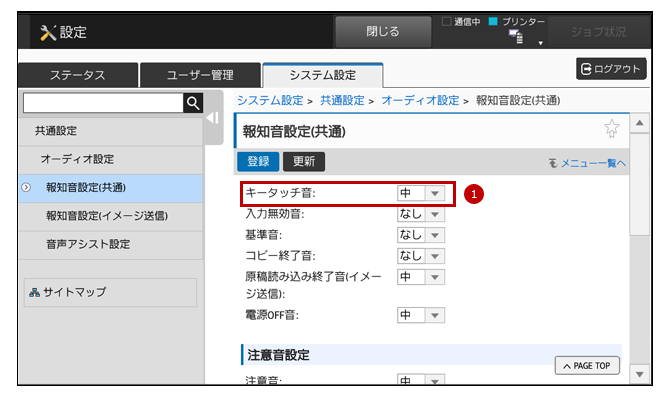Open オーディオ設定 in the sidebar
Image resolution: width=670 pixels, height=396 pixels.
(x=111, y=159)
